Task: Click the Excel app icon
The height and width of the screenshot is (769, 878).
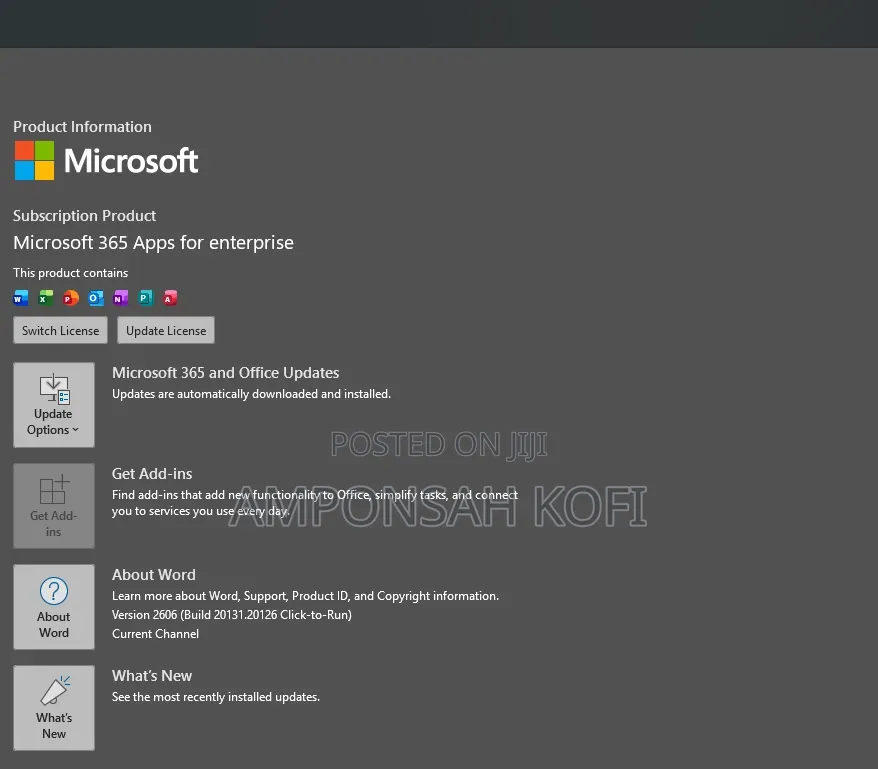Action: point(45,298)
